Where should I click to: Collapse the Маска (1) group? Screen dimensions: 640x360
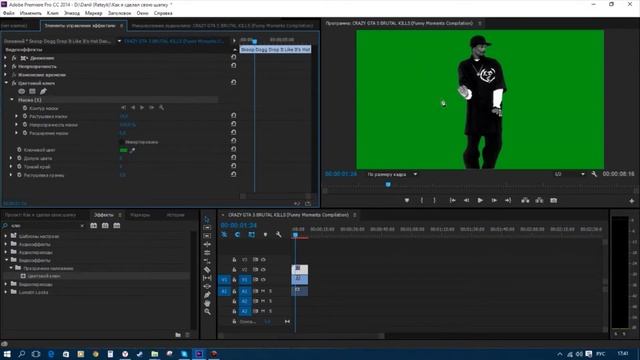click(11, 100)
